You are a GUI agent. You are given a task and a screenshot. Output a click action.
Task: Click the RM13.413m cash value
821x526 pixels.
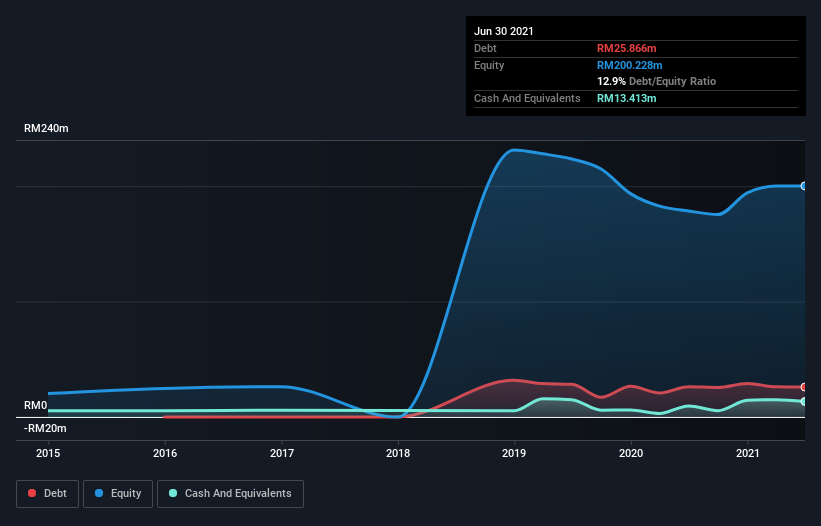pyautogui.click(x=627, y=98)
